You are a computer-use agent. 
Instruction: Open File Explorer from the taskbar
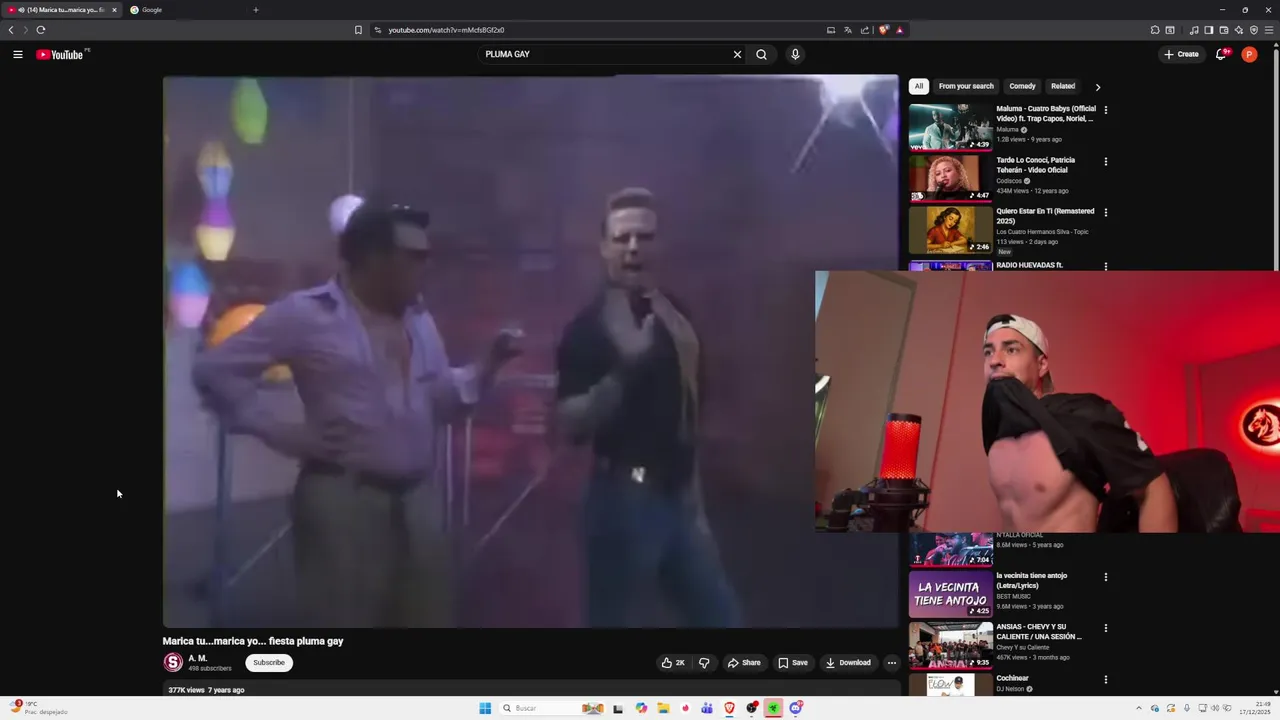[663, 708]
